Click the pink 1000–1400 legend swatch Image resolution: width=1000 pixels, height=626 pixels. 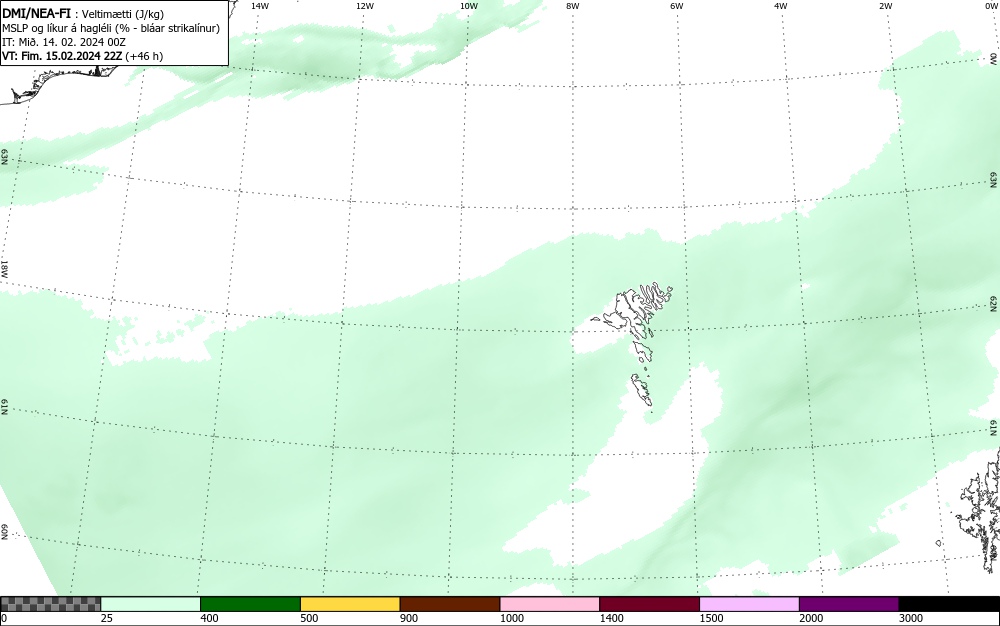click(550, 604)
